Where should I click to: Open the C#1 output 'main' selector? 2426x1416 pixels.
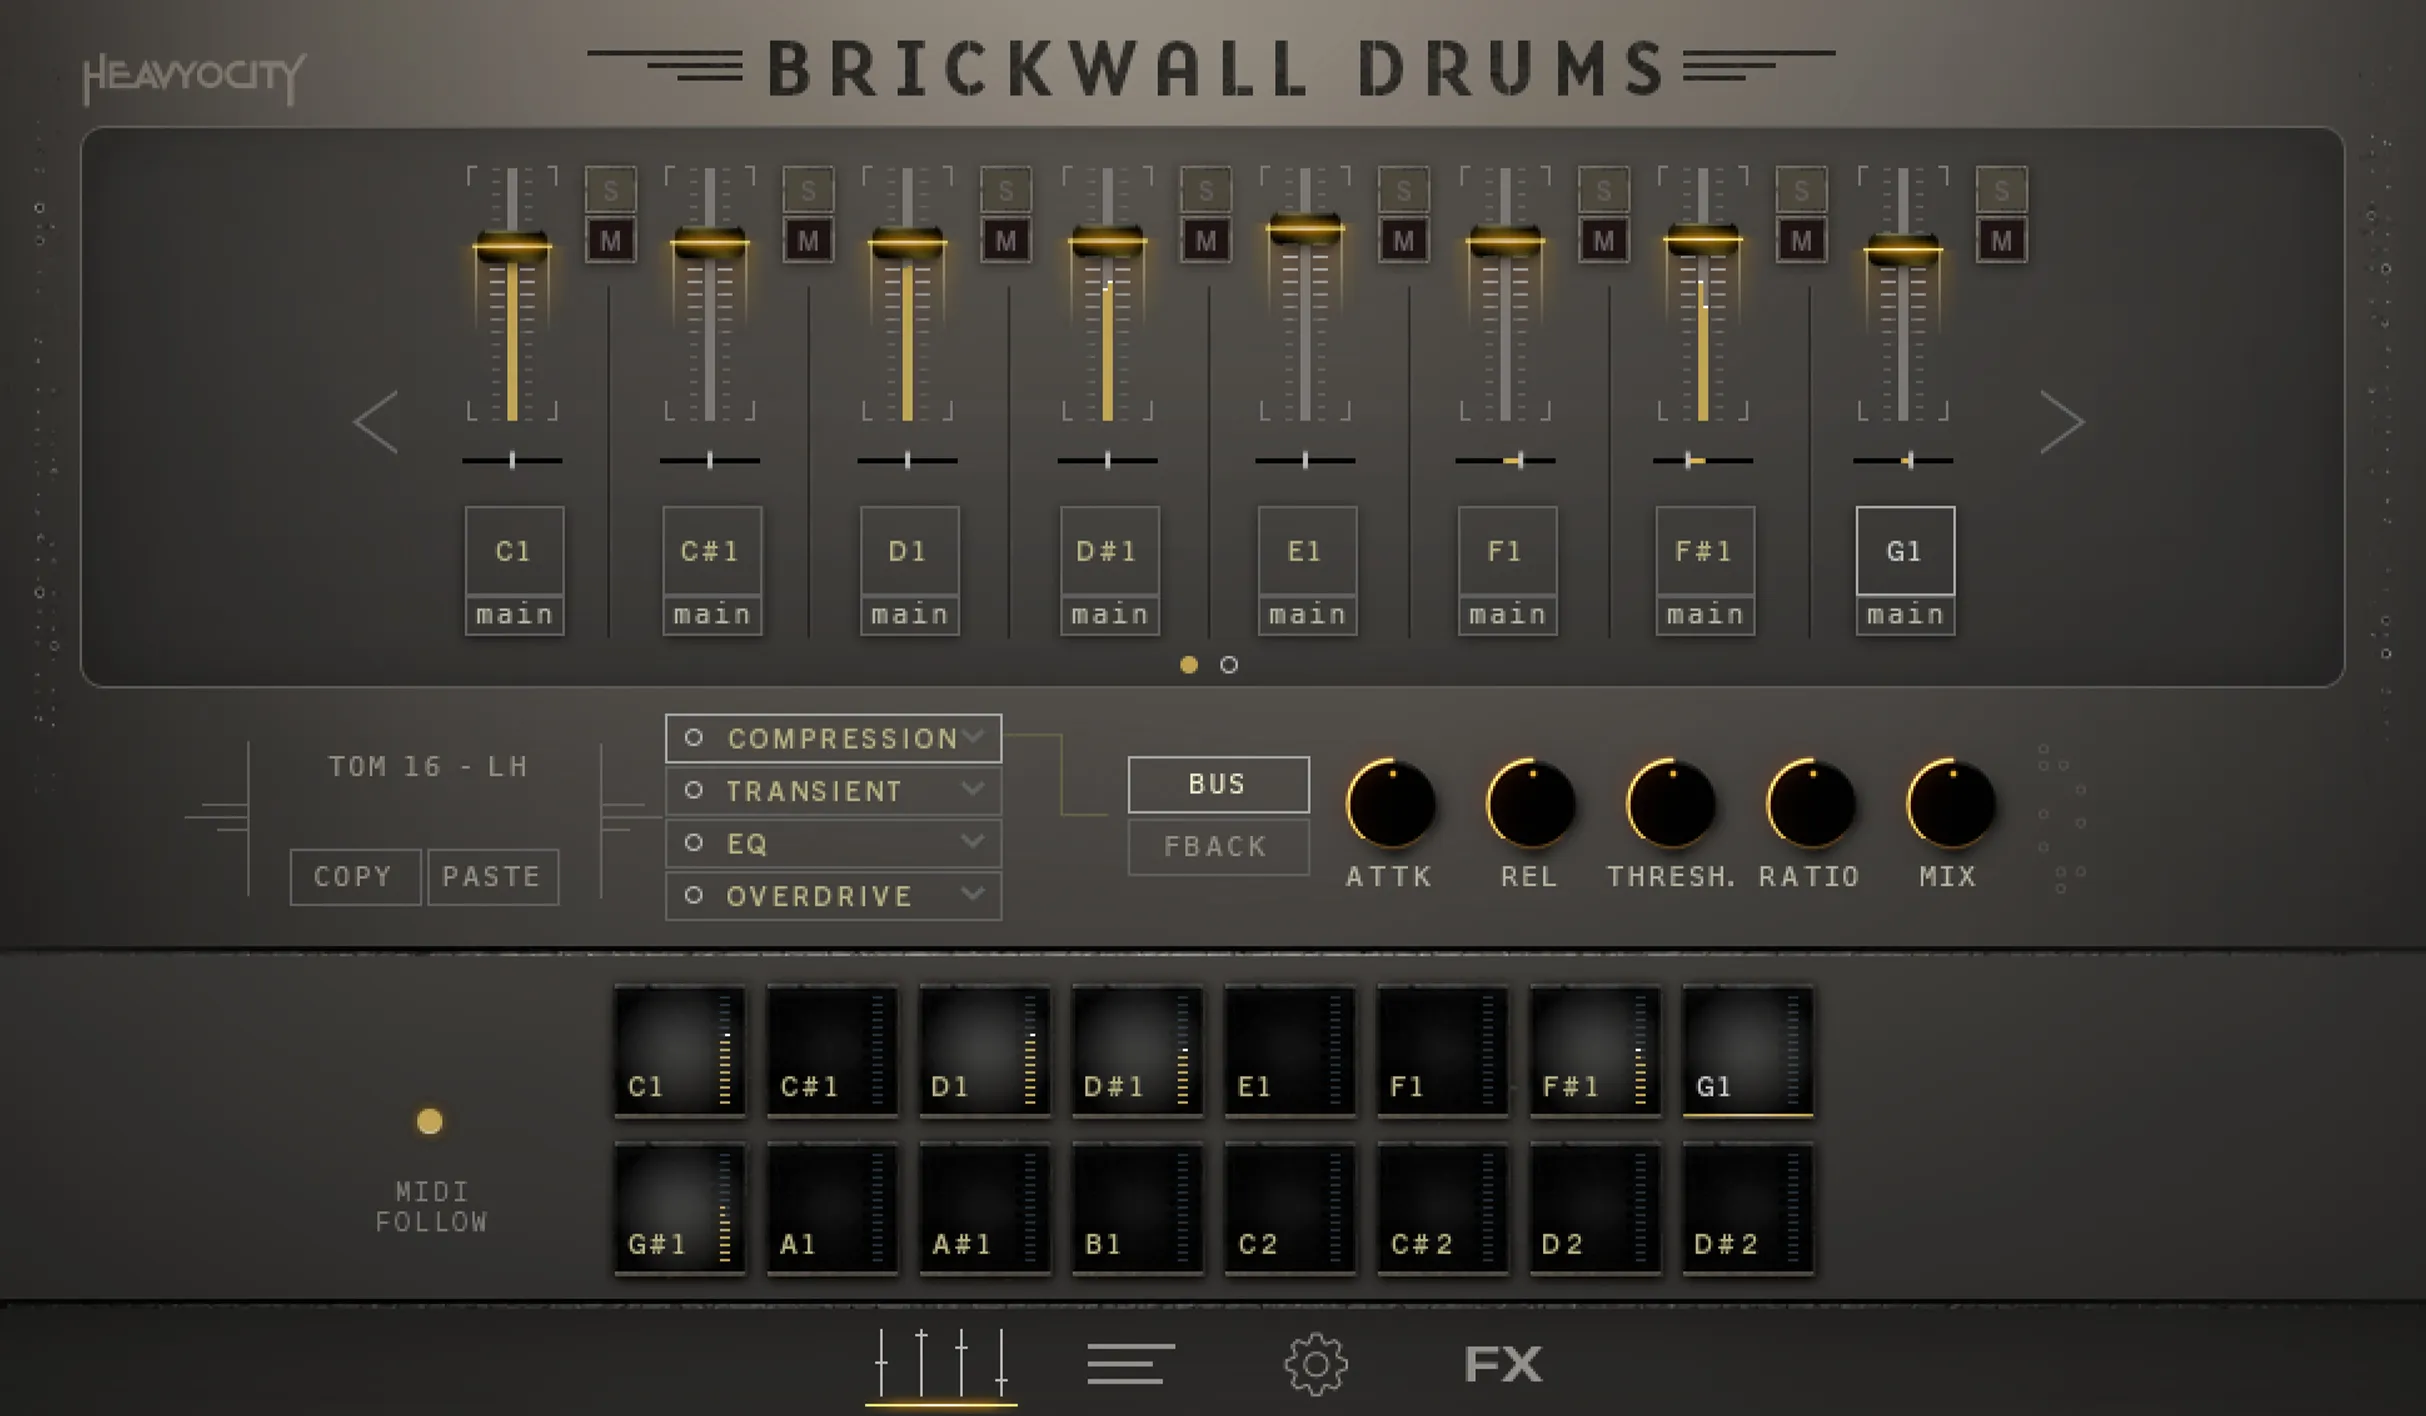(x=712, y=614)
